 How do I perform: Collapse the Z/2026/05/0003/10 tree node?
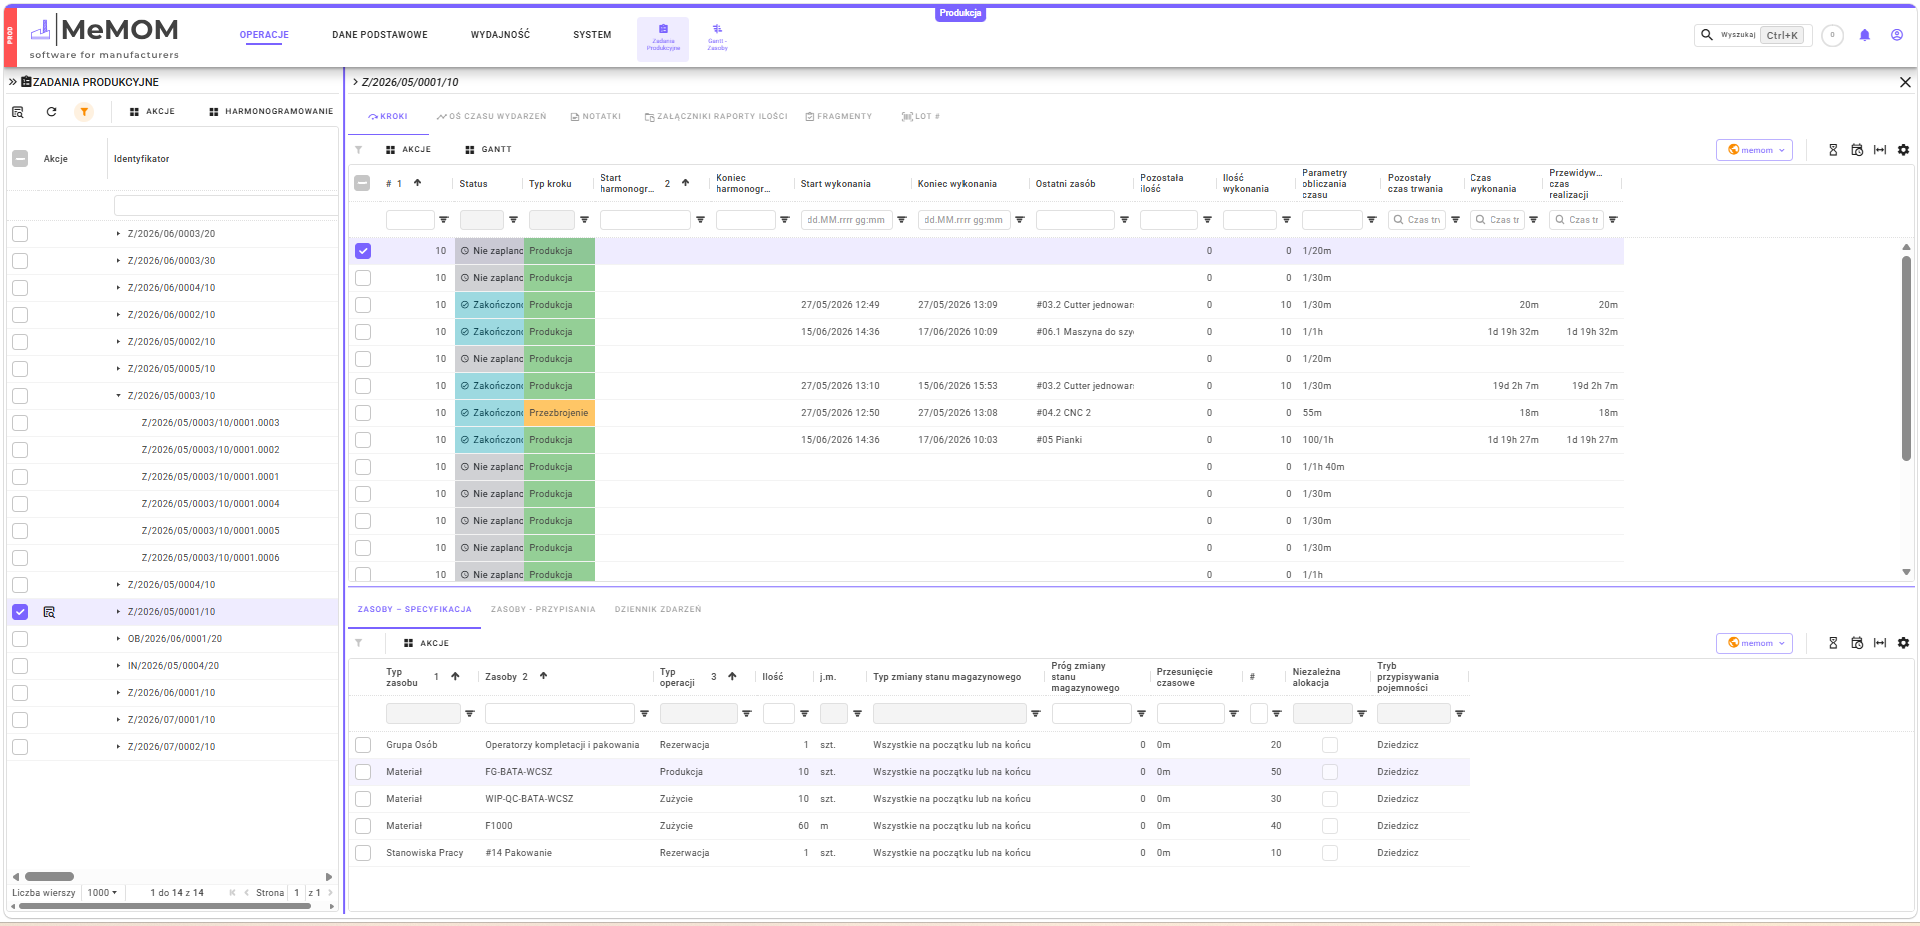tap(118, 396)
